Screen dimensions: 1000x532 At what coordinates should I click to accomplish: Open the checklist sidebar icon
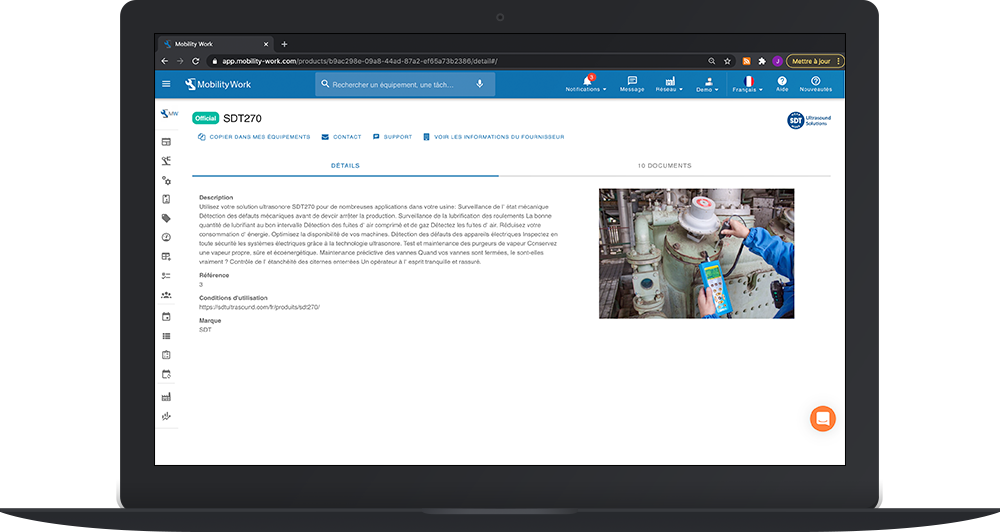(166, 276)
